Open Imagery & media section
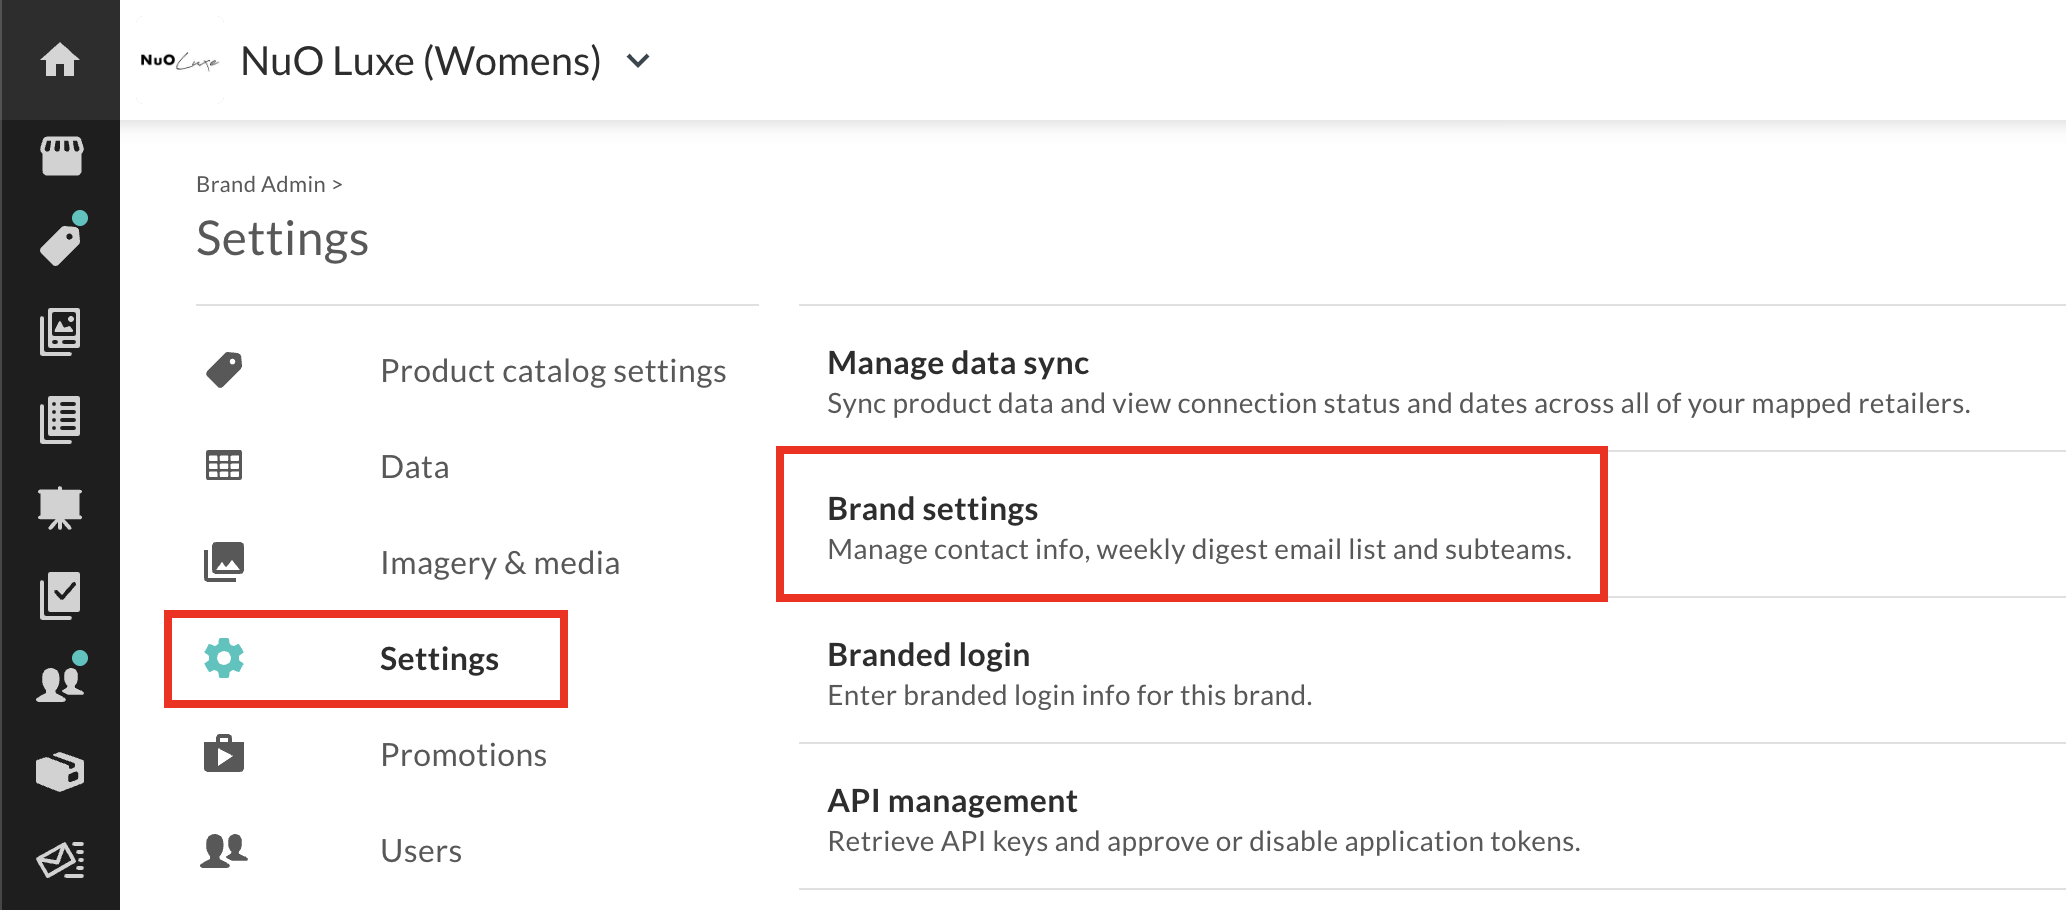This screenshot has width=2066, height=910. [x=500, y=563]
